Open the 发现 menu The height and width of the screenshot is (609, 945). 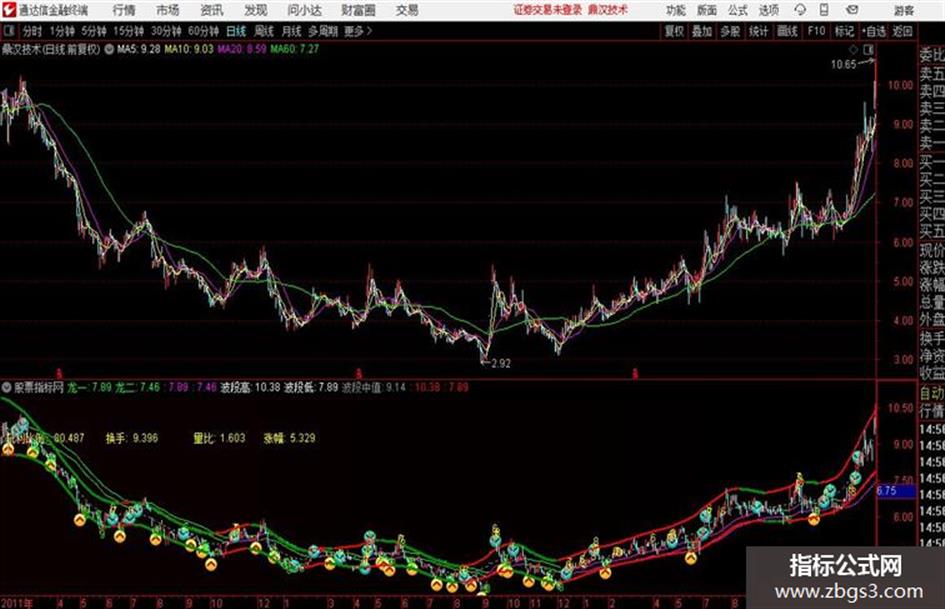pos(256,10)
